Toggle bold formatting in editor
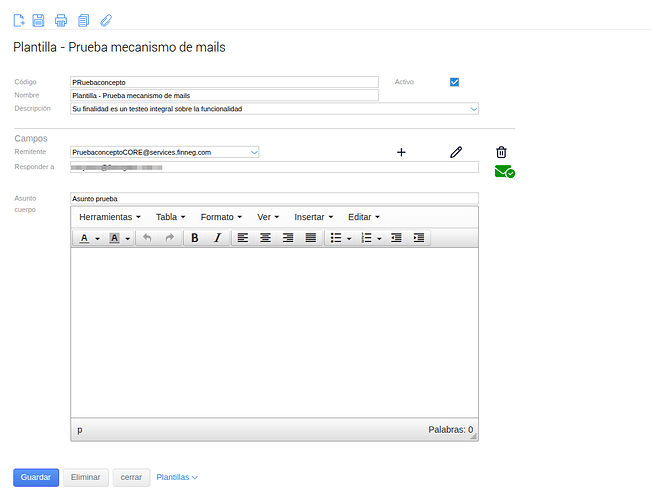Viewport: 652px width, 500px height. [x=194, y=238]
